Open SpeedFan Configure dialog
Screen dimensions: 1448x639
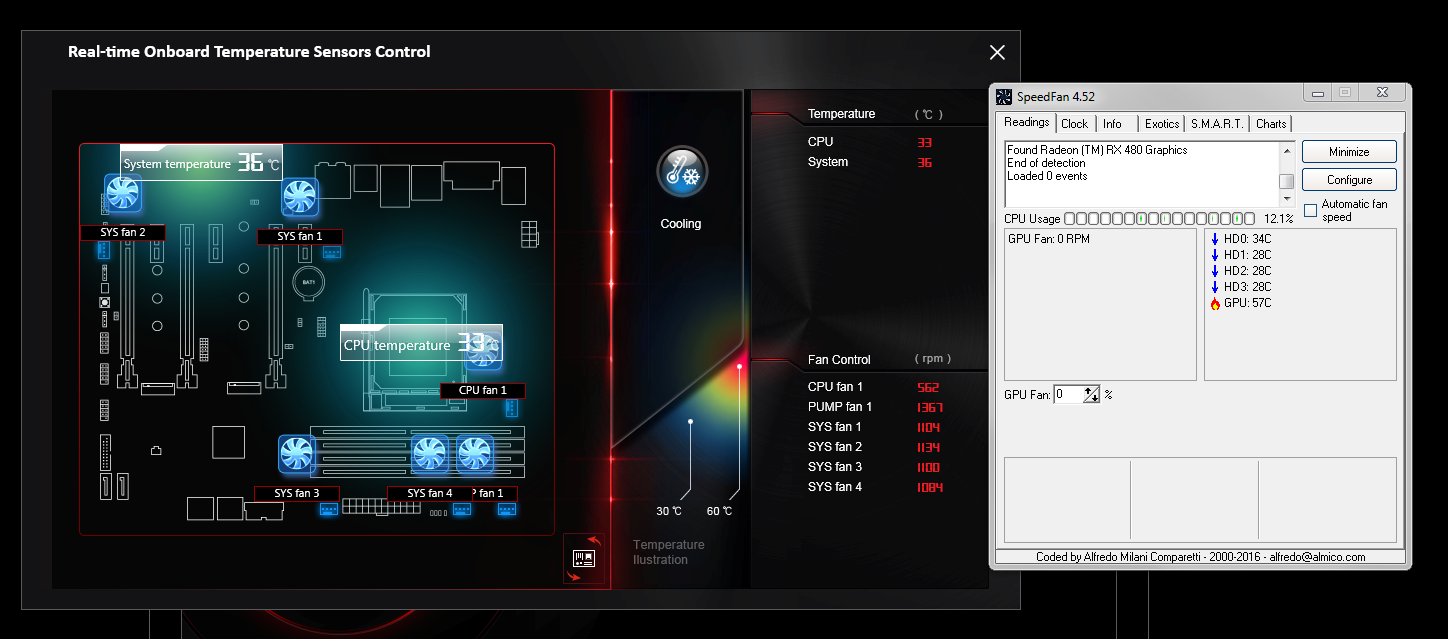coord(1349,180)
